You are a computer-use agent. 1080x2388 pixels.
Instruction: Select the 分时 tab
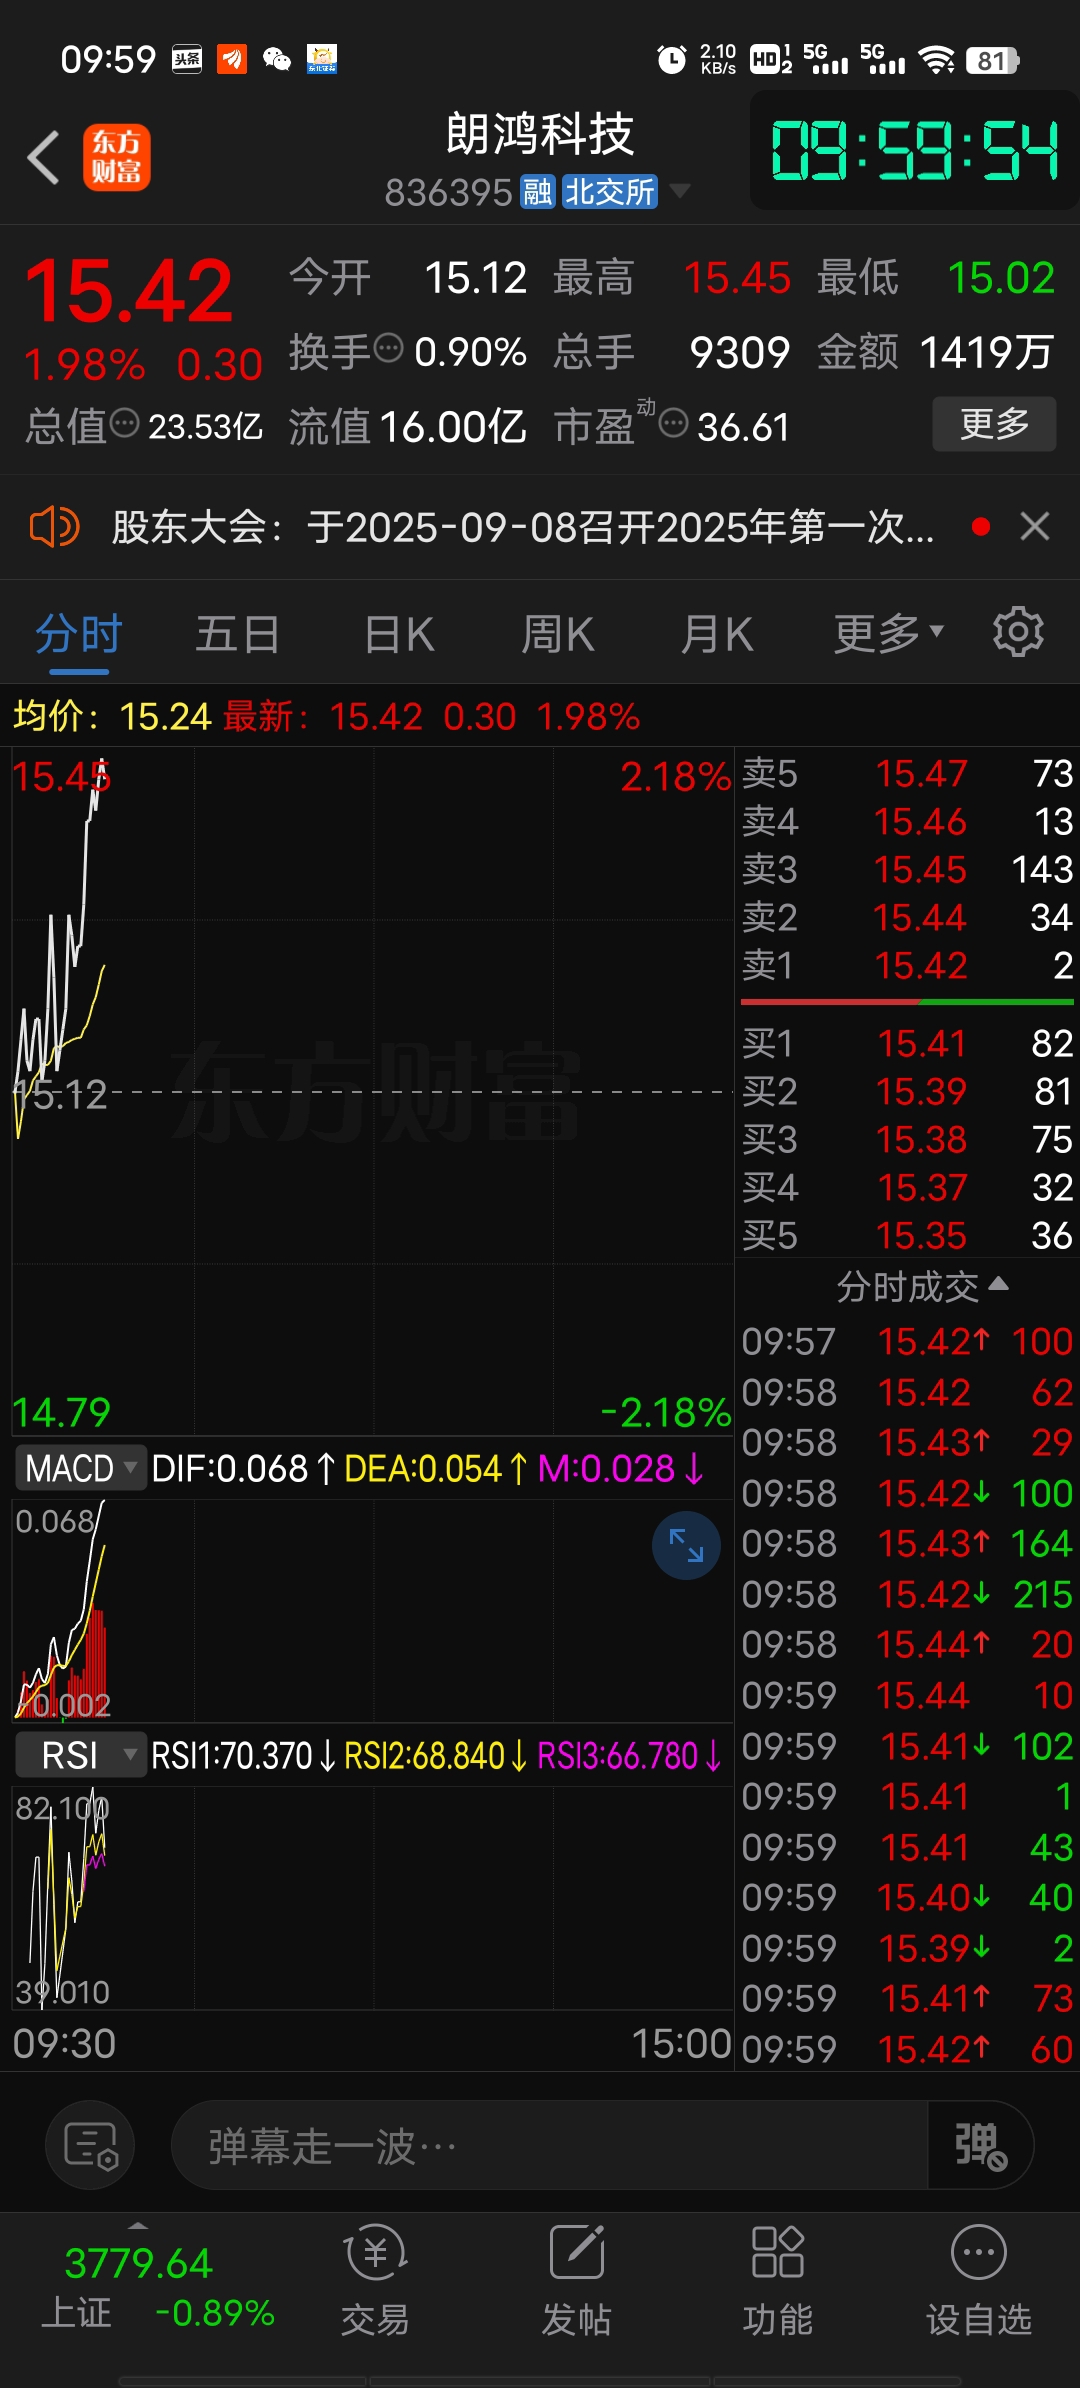pyautogui.click(x=79, y=635)
